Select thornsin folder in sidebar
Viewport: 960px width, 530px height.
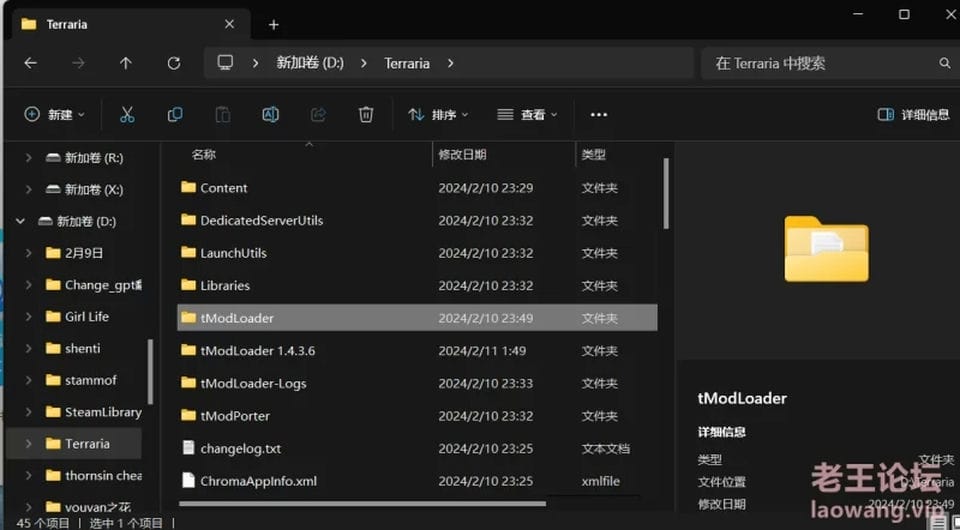[94, 476]
